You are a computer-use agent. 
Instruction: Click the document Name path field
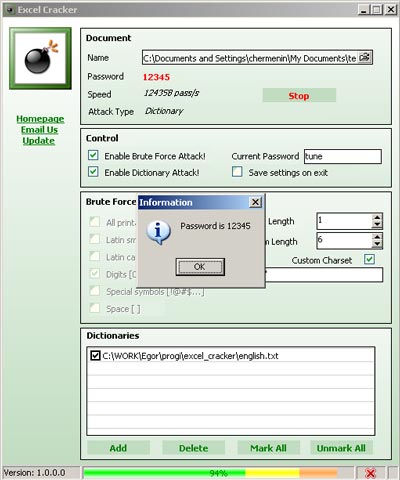coord(250,58)
